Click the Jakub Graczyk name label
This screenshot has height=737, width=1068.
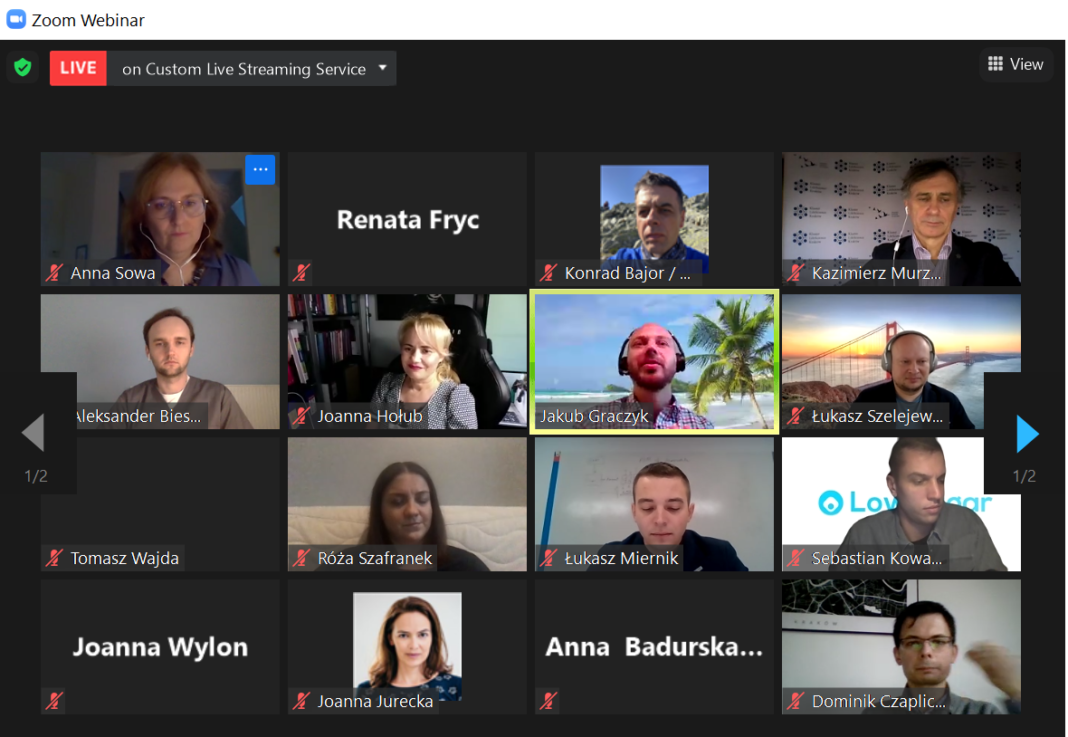[x=594, y=415]
